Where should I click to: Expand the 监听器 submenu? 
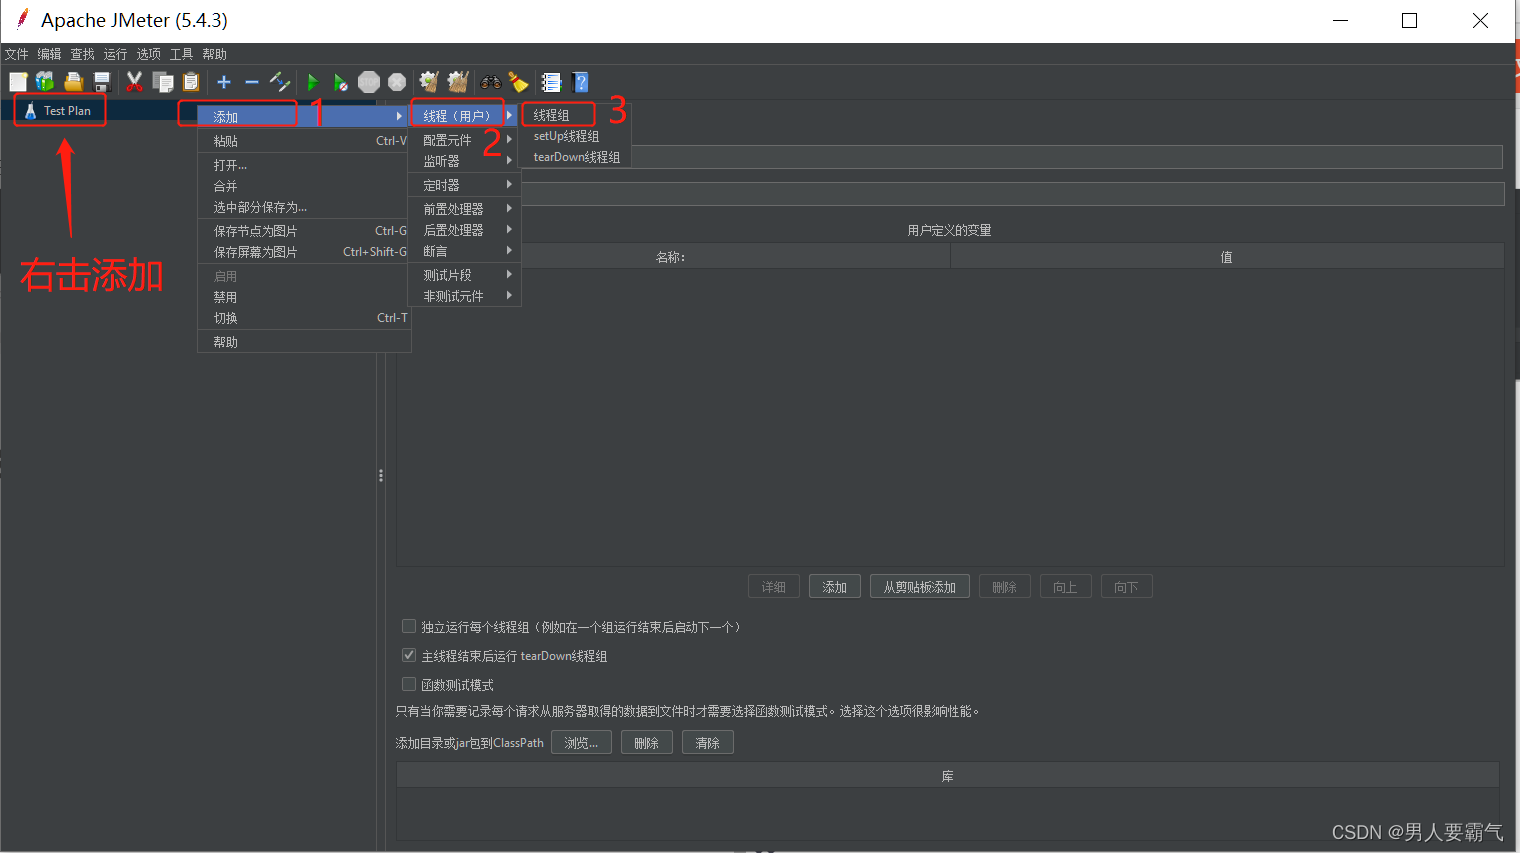[464, 161]
